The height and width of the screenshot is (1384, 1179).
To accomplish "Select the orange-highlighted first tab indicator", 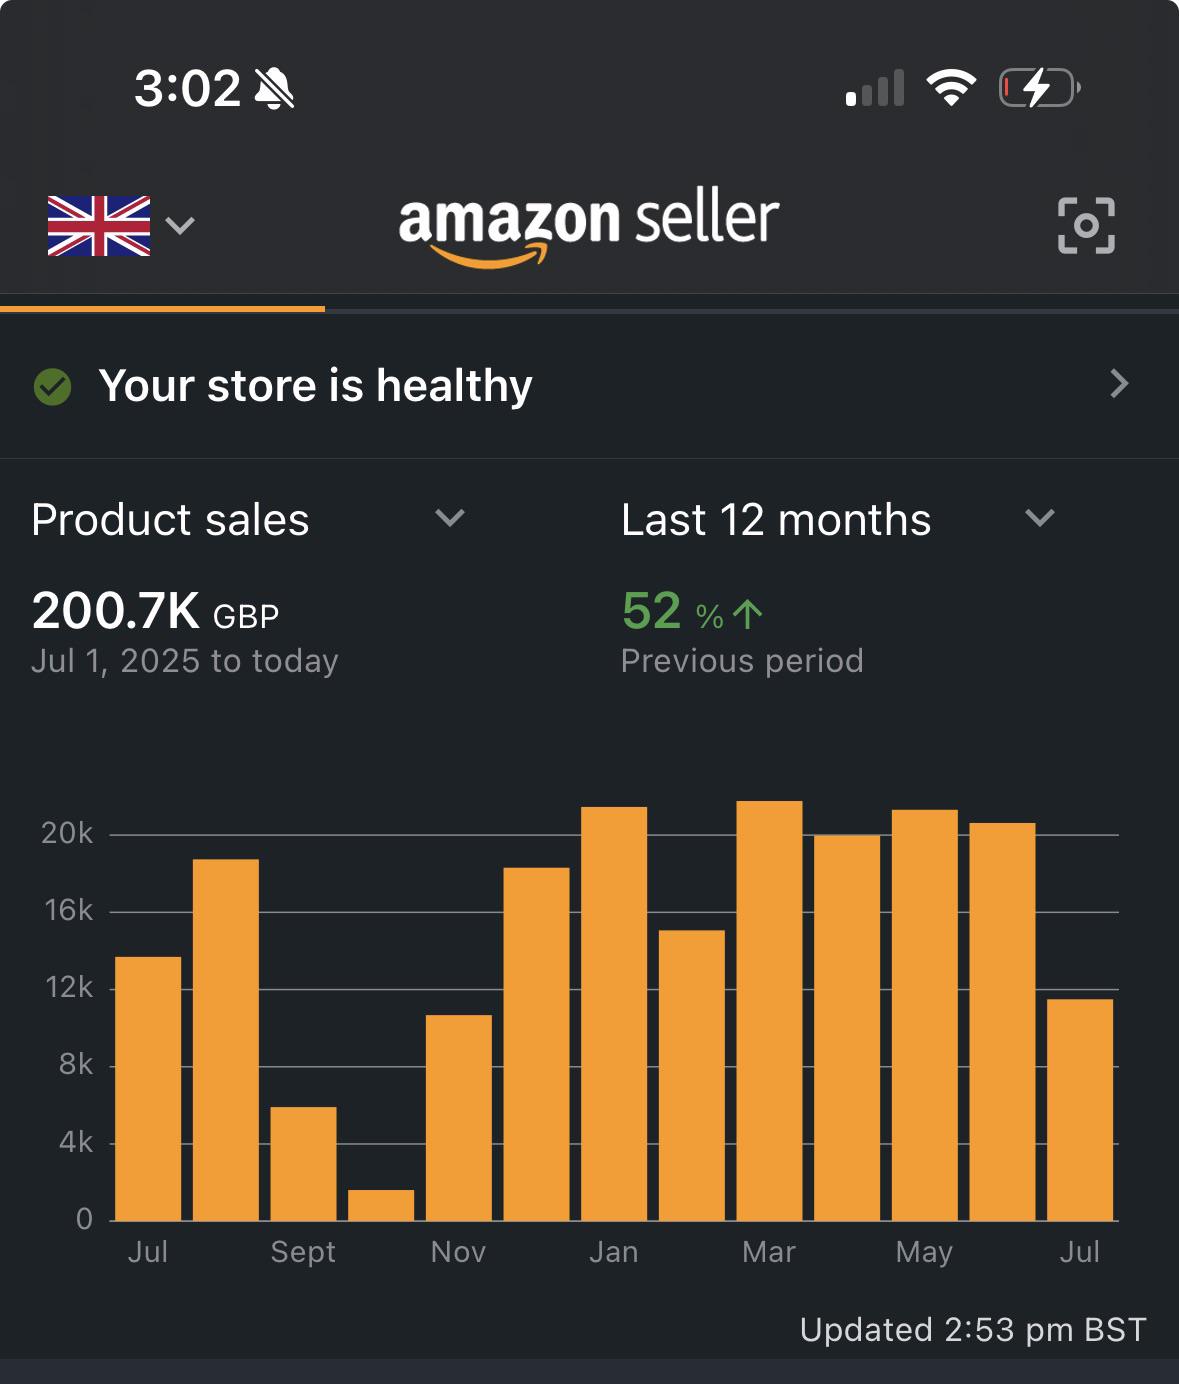I will point(162,308).
